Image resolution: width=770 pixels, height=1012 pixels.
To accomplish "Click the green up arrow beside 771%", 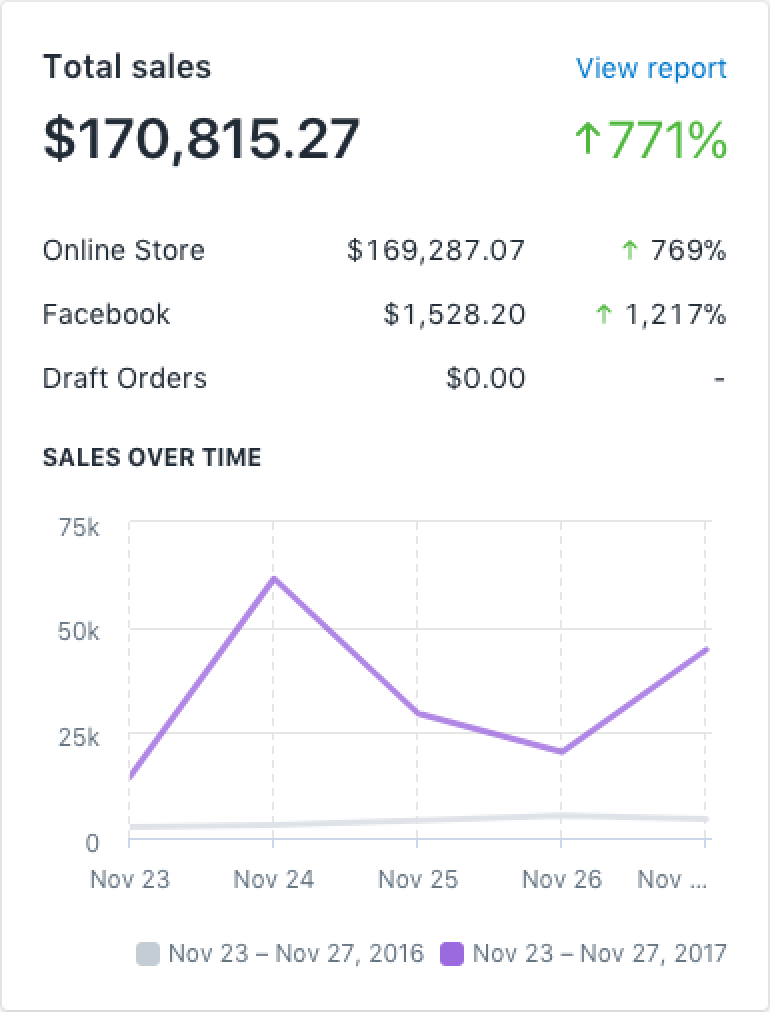I will click(x=588, y=139).
